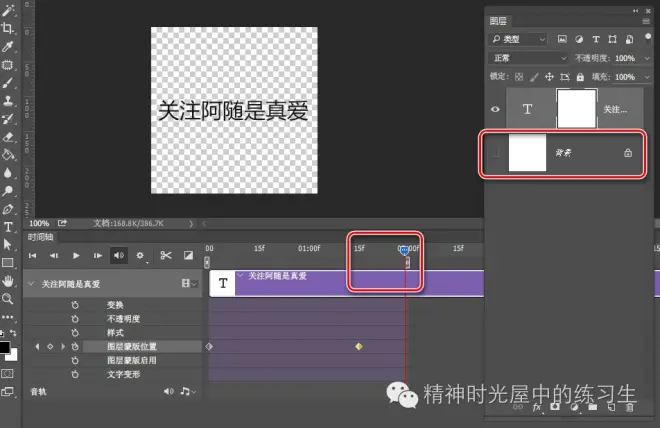Filter layers by text type
The width and height of the screenshot is (660, 428).
point(596,39)
